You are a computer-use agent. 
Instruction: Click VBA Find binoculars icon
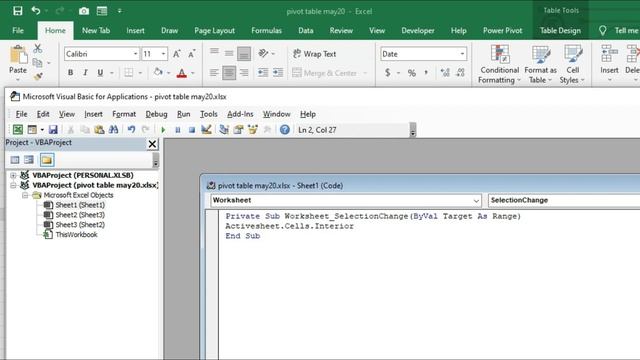click(x=113, y=130)
